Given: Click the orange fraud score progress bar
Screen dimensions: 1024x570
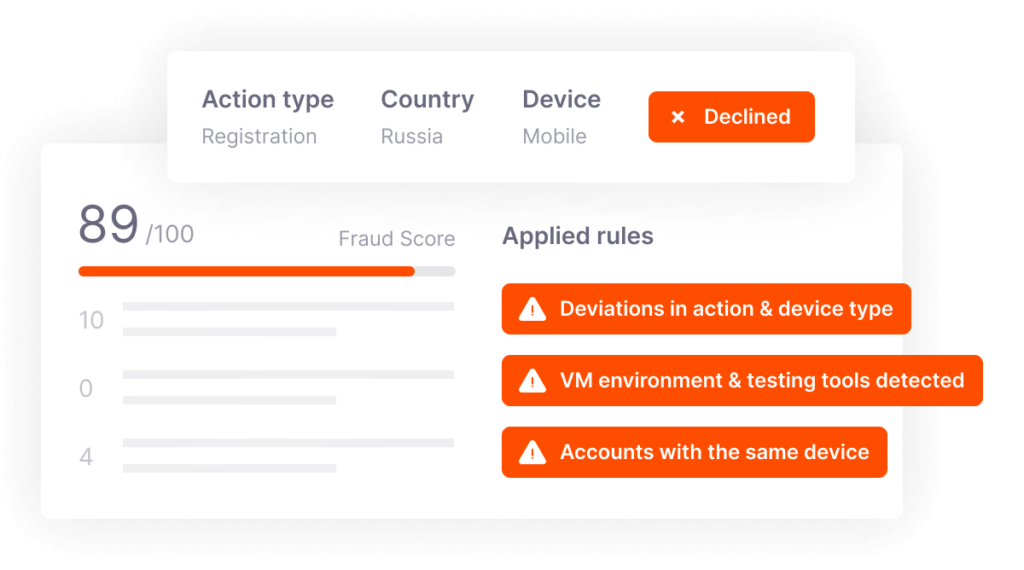Looking at the screenshot, I should [246, 272].
